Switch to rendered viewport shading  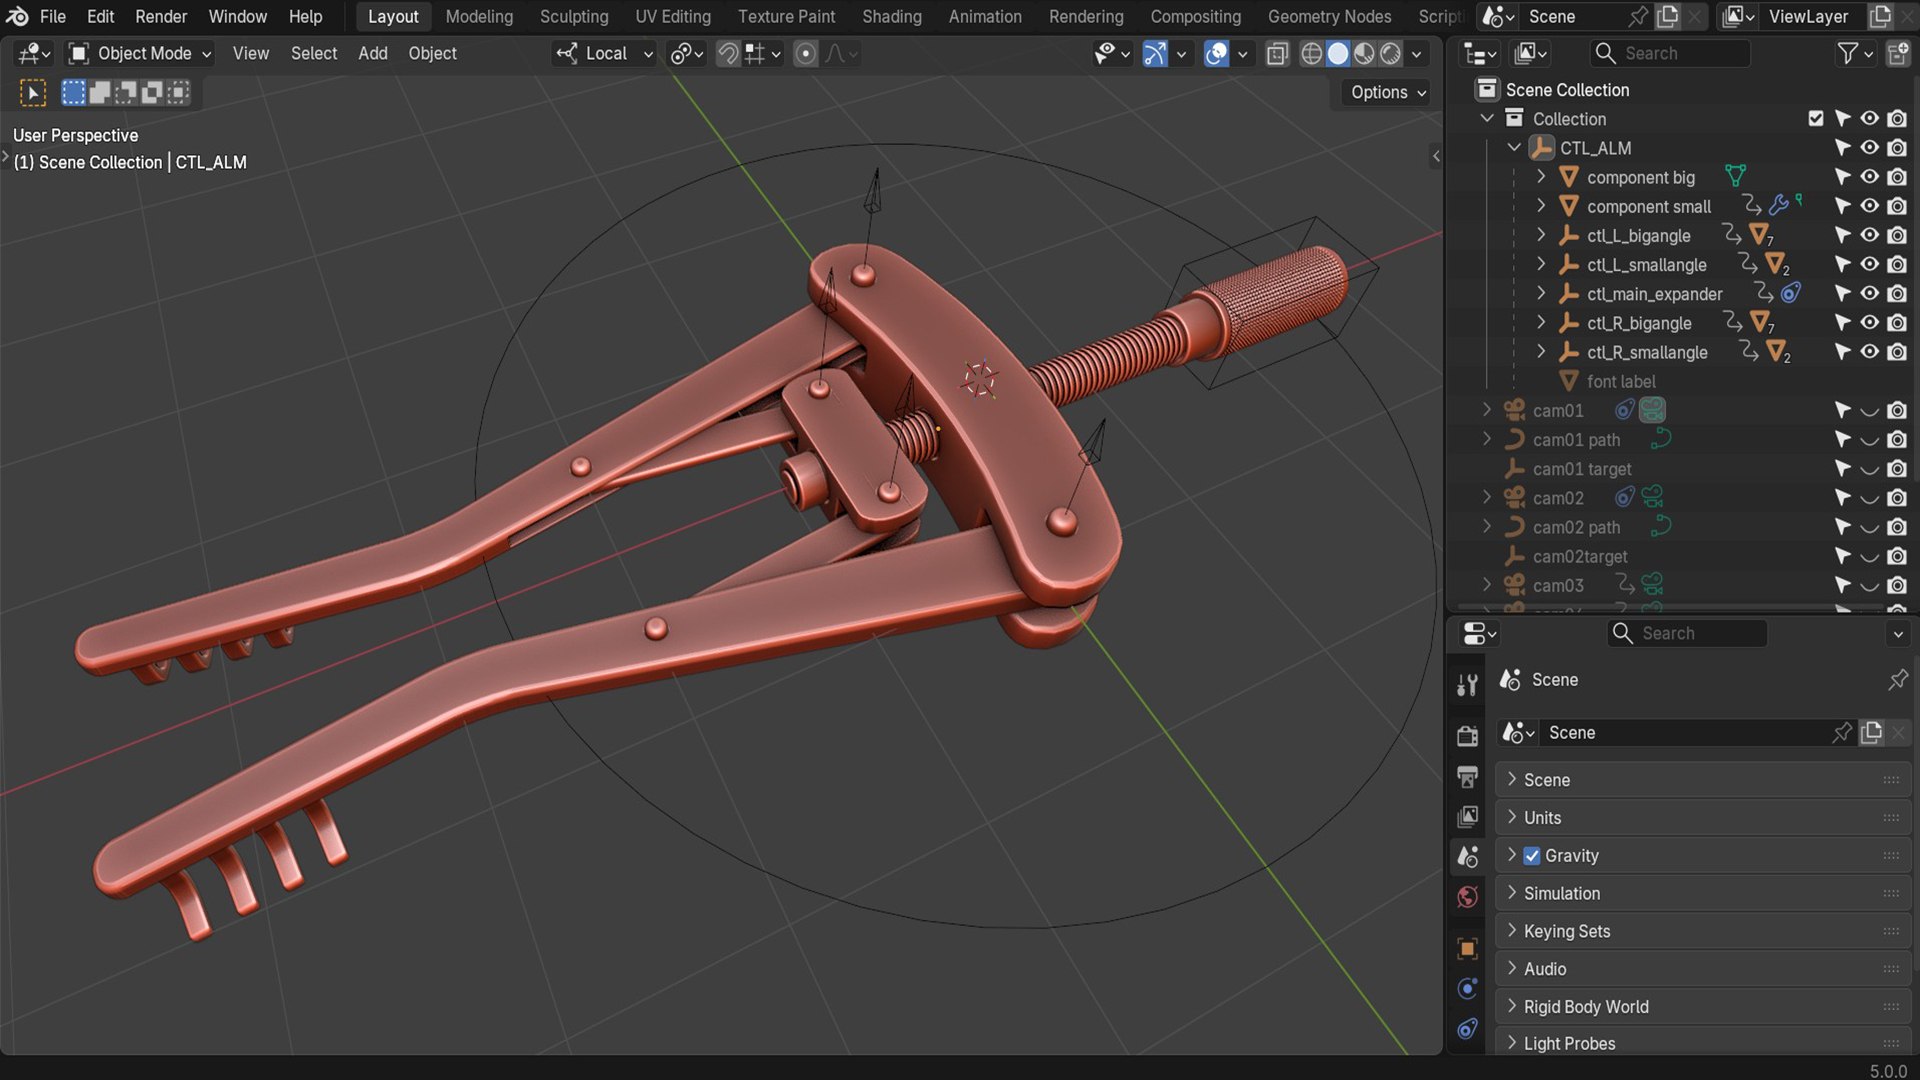tap(1390, 54)
